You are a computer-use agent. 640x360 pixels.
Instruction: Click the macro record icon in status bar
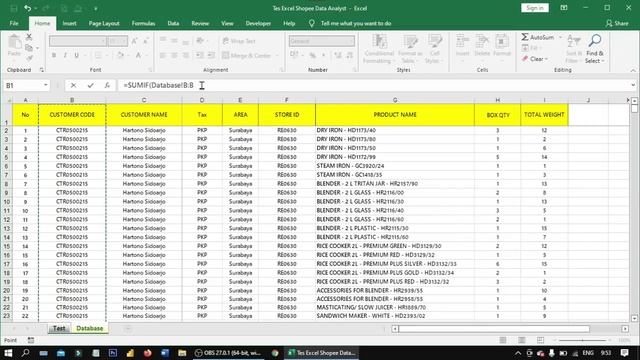(x=31, y=340)
